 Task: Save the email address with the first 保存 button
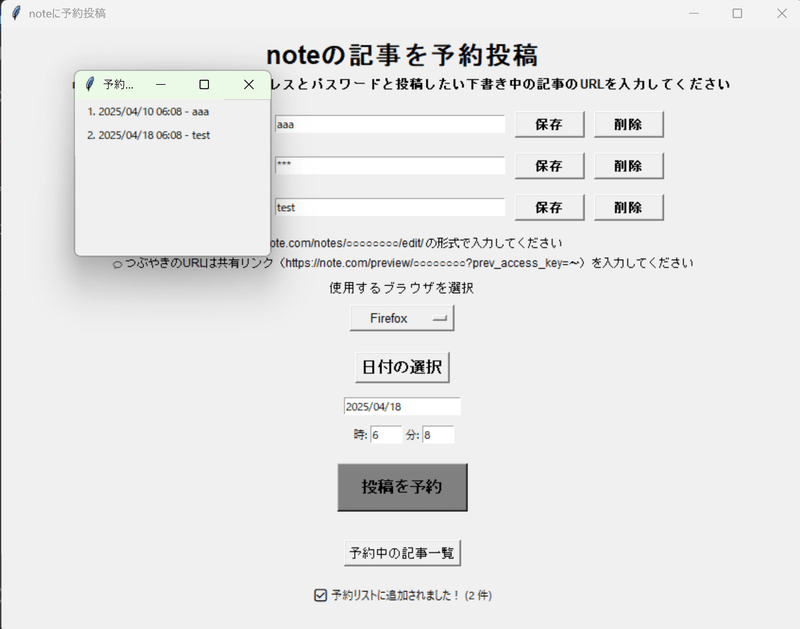point(549,124)
